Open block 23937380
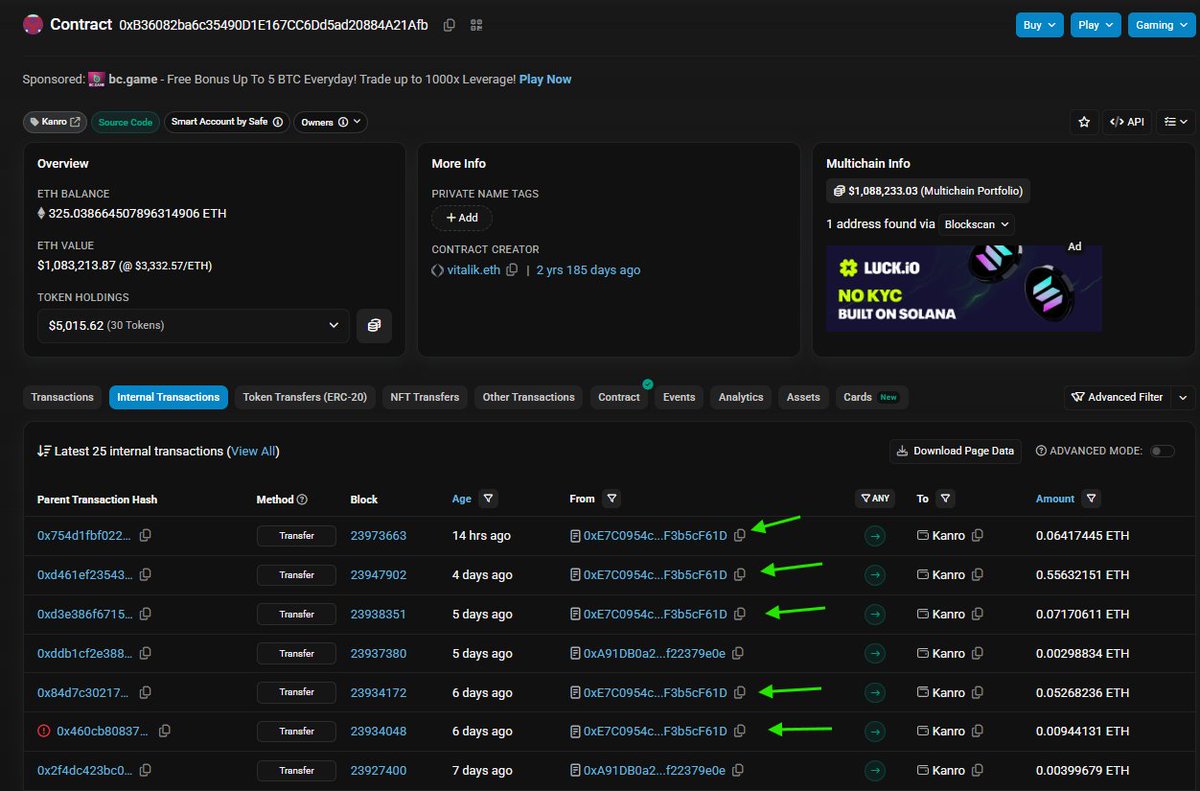1200x791 pixels. (x=378, y=653)
